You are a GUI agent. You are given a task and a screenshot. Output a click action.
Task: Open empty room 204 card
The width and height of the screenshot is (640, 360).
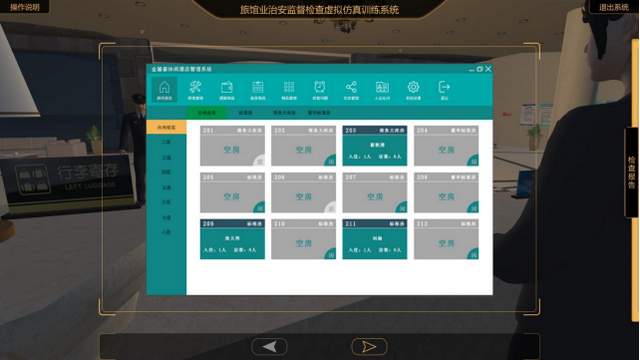click(x=446, y=146)
